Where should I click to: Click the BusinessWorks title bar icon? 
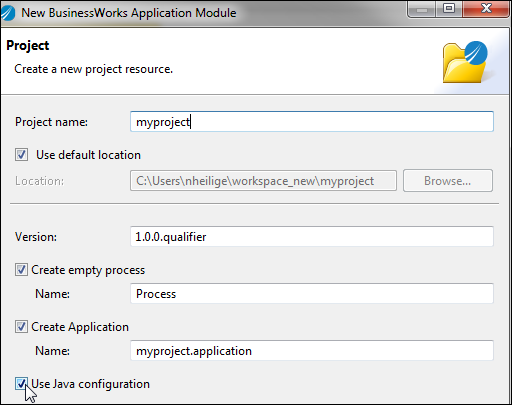click(x=8, y=13)
